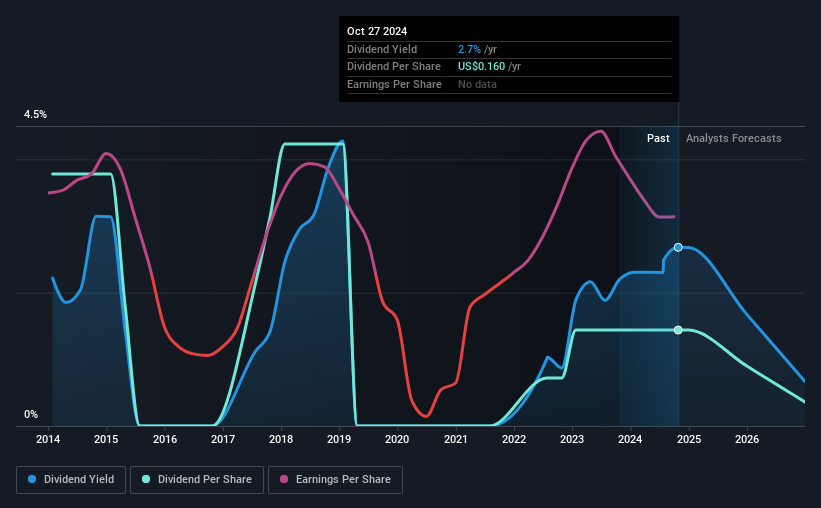Click the 4.5% y-axis label

click(36, 114)
